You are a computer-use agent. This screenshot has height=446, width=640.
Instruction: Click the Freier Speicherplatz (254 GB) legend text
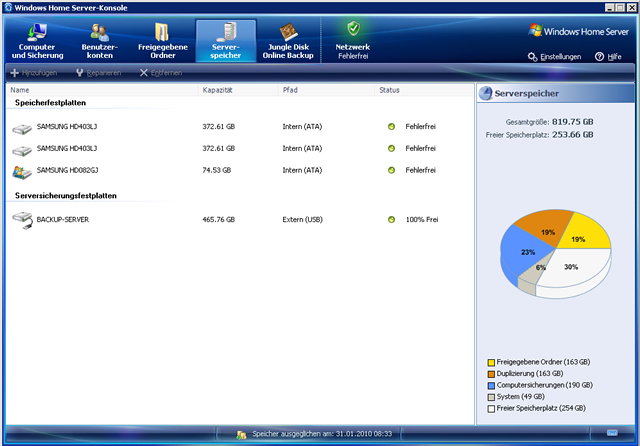(x=541, y=408)
